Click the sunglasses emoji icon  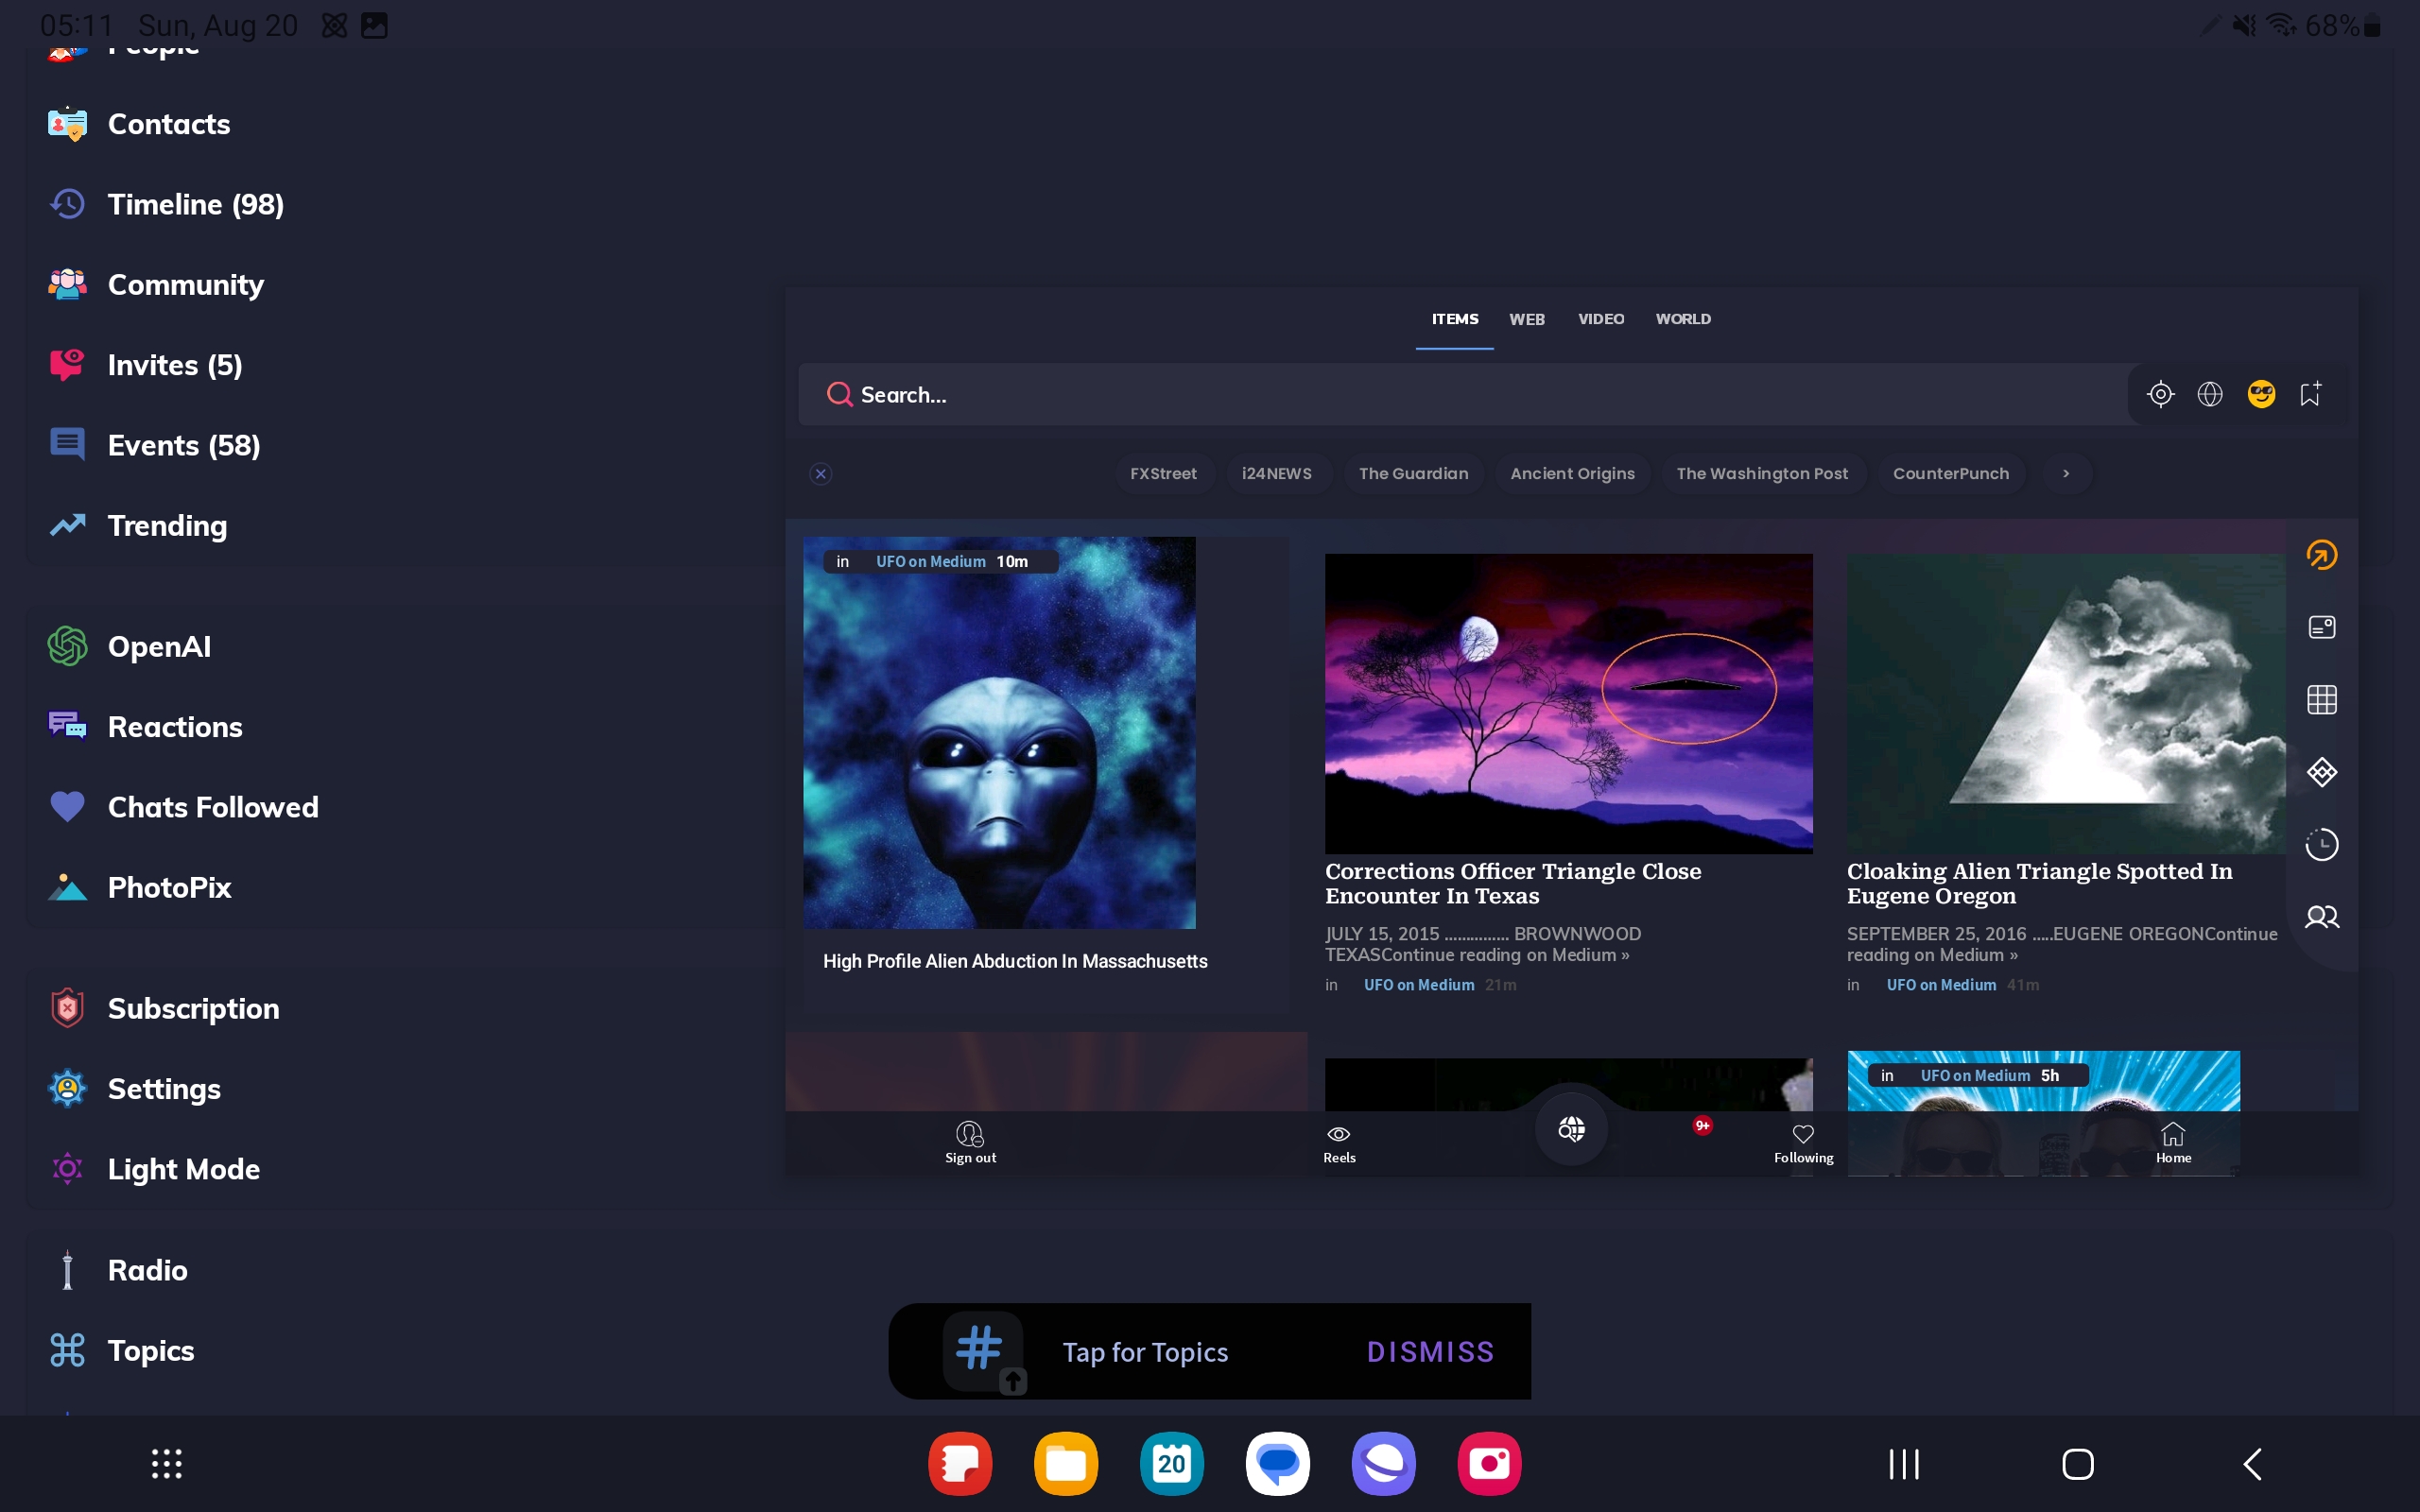(x=2261, y=394)
